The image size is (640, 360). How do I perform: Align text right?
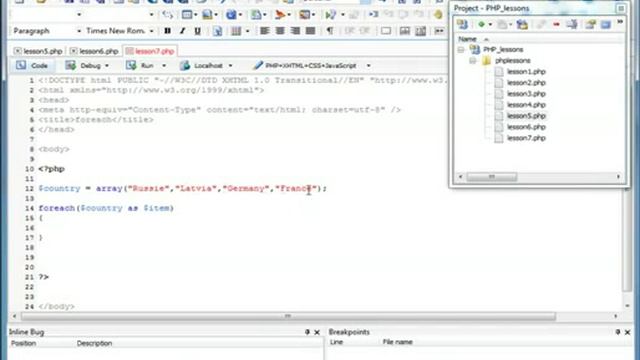point(295,31)
